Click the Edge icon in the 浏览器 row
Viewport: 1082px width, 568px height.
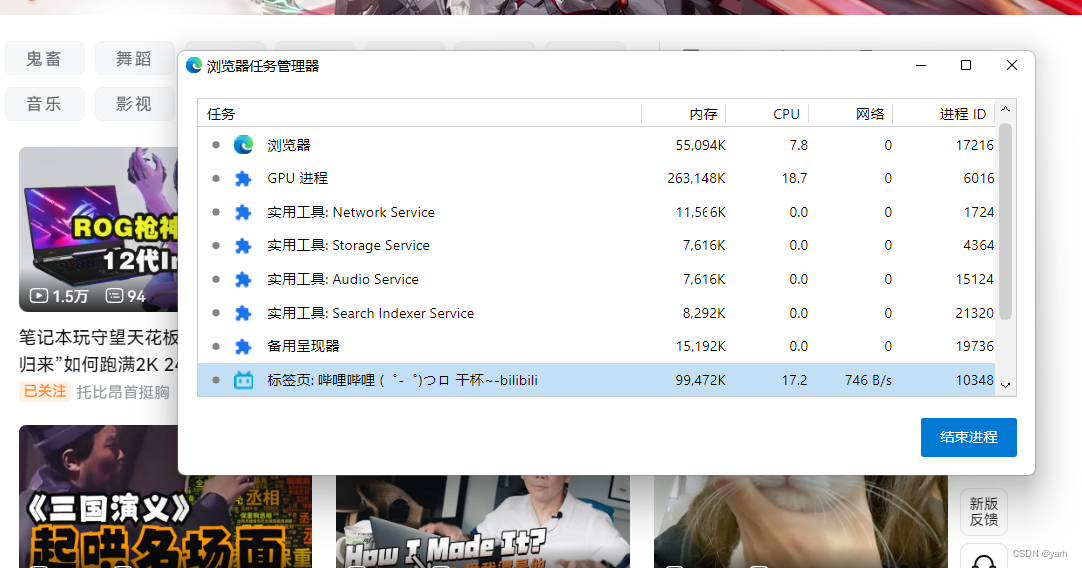click(243, 145)
